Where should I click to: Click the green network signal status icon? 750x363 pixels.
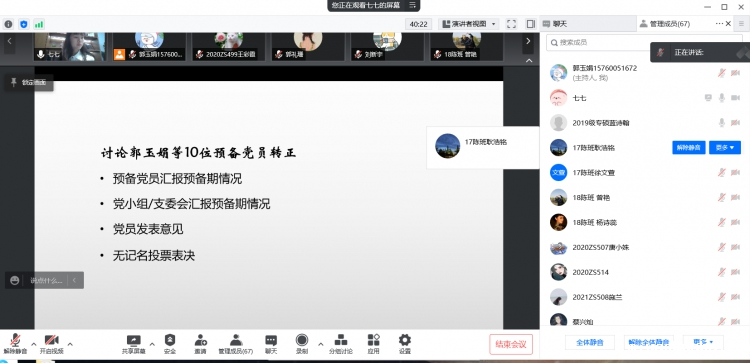pos(39,24)
